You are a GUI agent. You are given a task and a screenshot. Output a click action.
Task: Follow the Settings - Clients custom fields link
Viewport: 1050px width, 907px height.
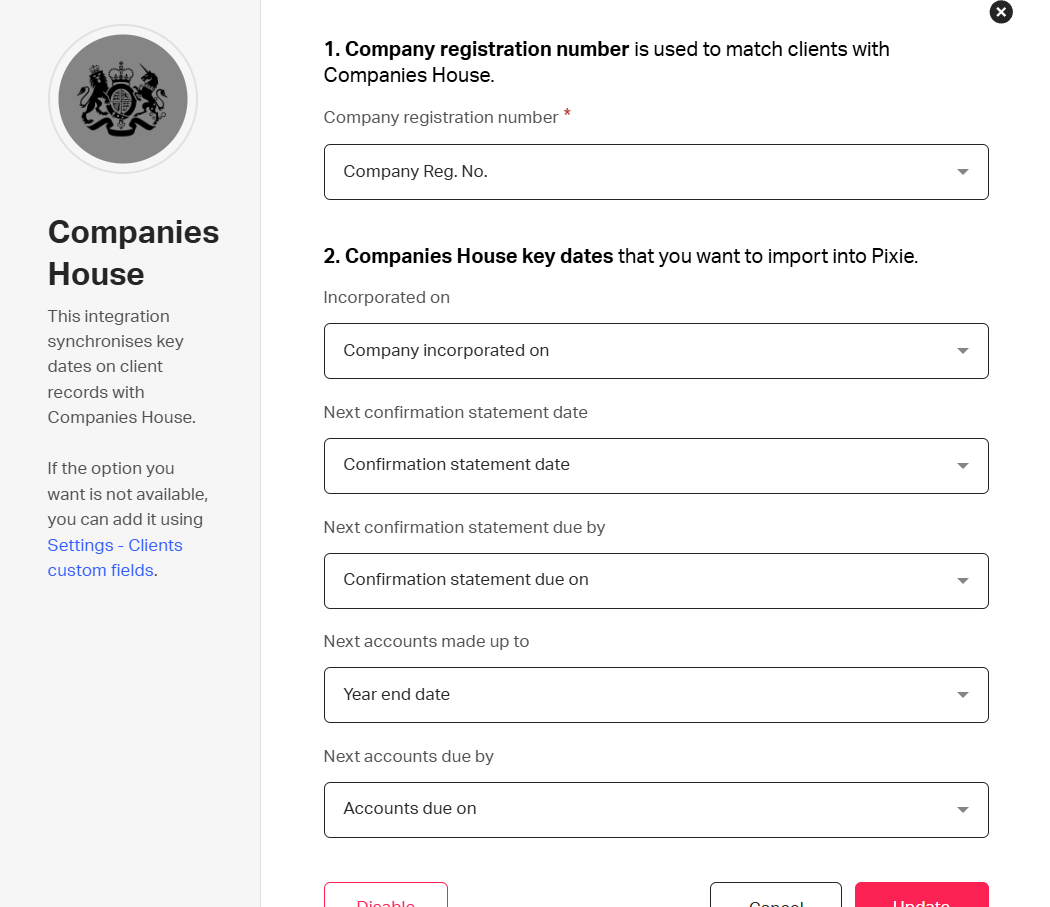[115, 558]
